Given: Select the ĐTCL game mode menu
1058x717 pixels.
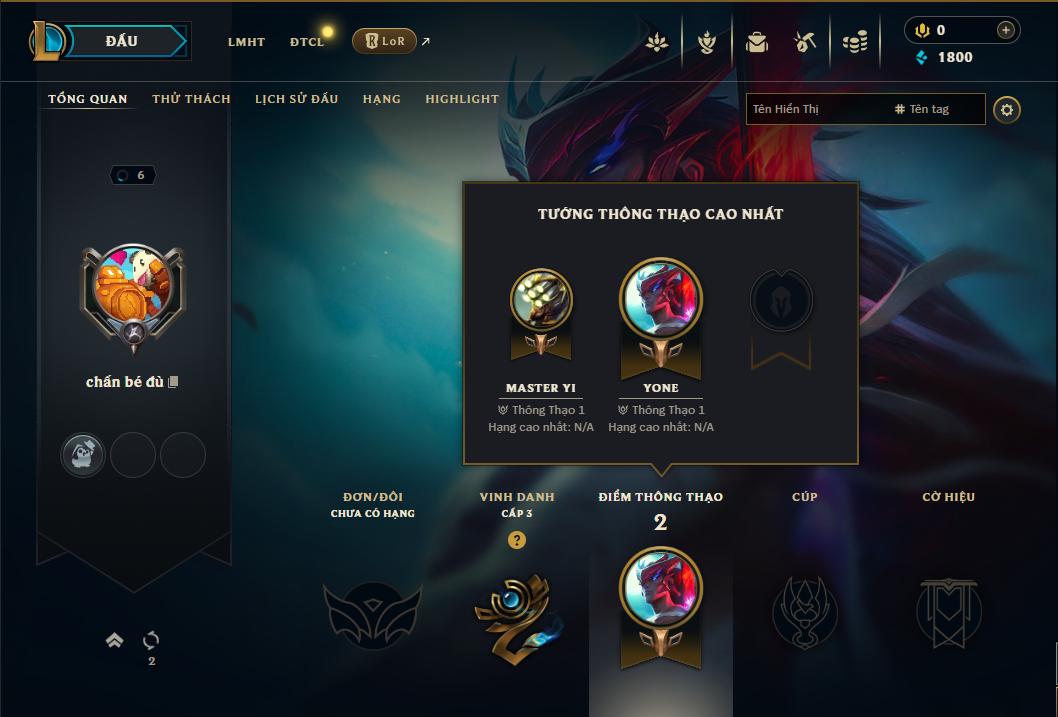Looking at the screenshot, I should (307, 42).
